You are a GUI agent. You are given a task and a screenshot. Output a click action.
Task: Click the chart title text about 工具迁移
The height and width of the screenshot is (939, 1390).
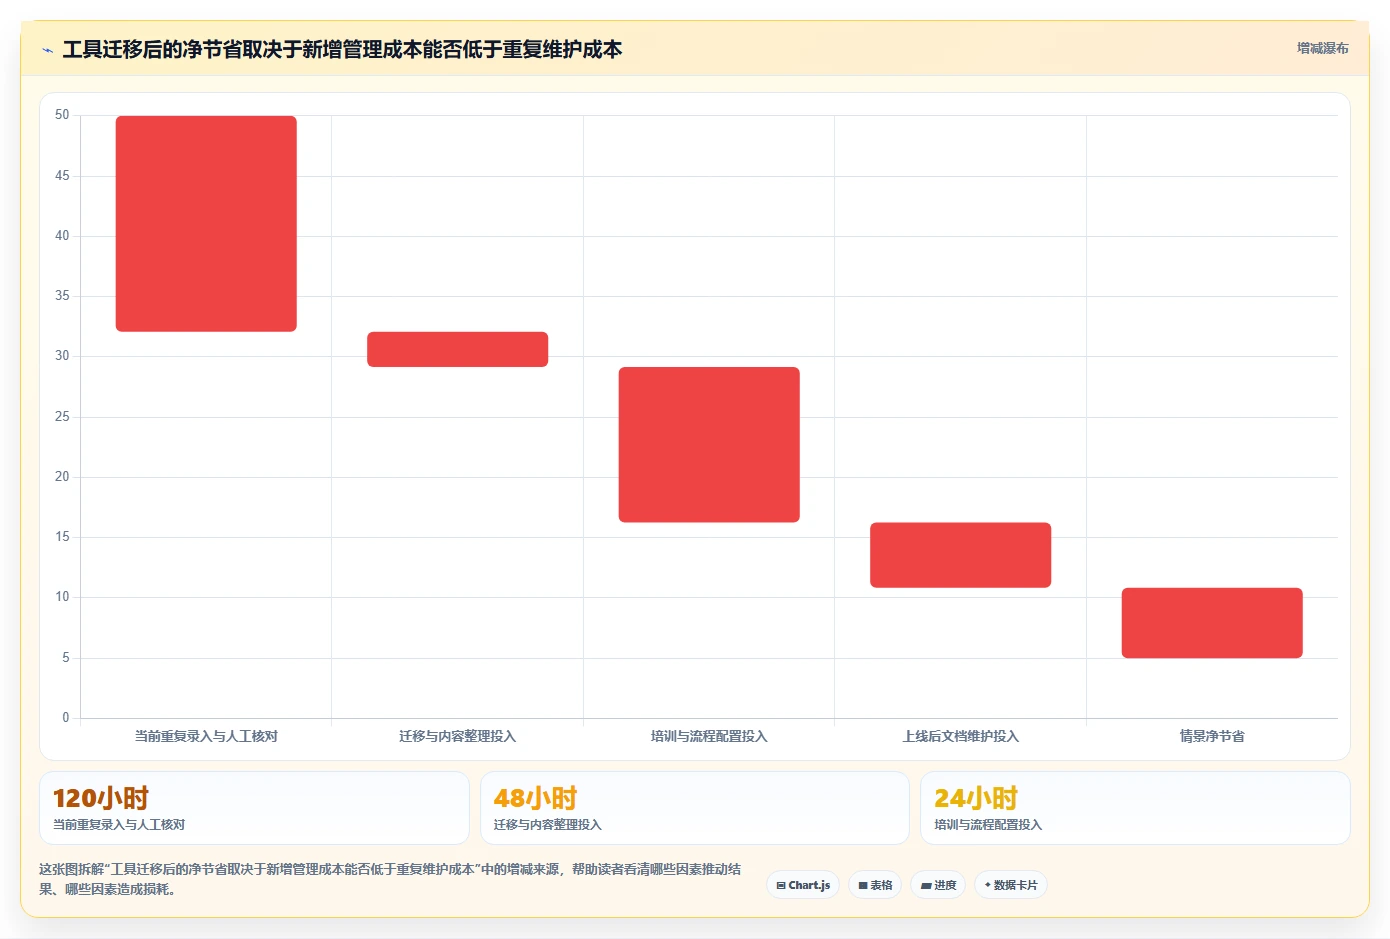point(342,49)
